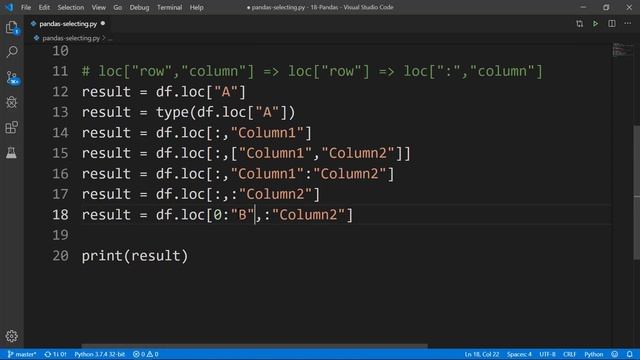Open the feedback smiley icon
Image resolution: width=640 pixels, height=360 pixels.
click(615, 354)
